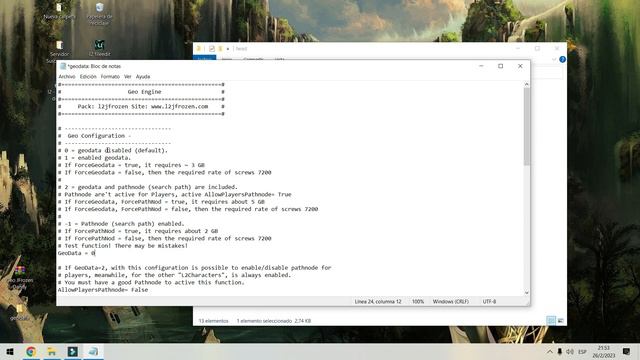640x360 pixels.
Task: Click the 'AllowPlayersPathnode= False' line
Action: pyautogui.click(x=103, y=290)
